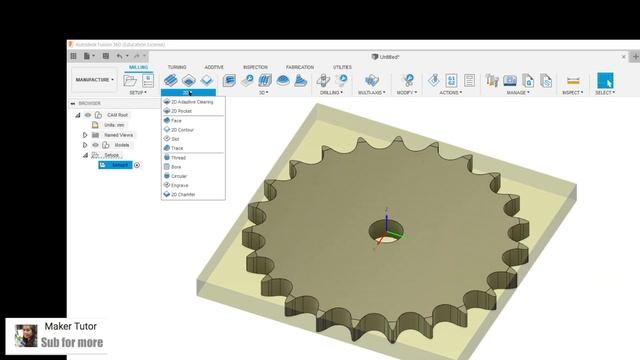This screenshot has height=360, width=640.
Task: Click the 2D Adaptive Clearing toolbar icon
Action: 171,80
